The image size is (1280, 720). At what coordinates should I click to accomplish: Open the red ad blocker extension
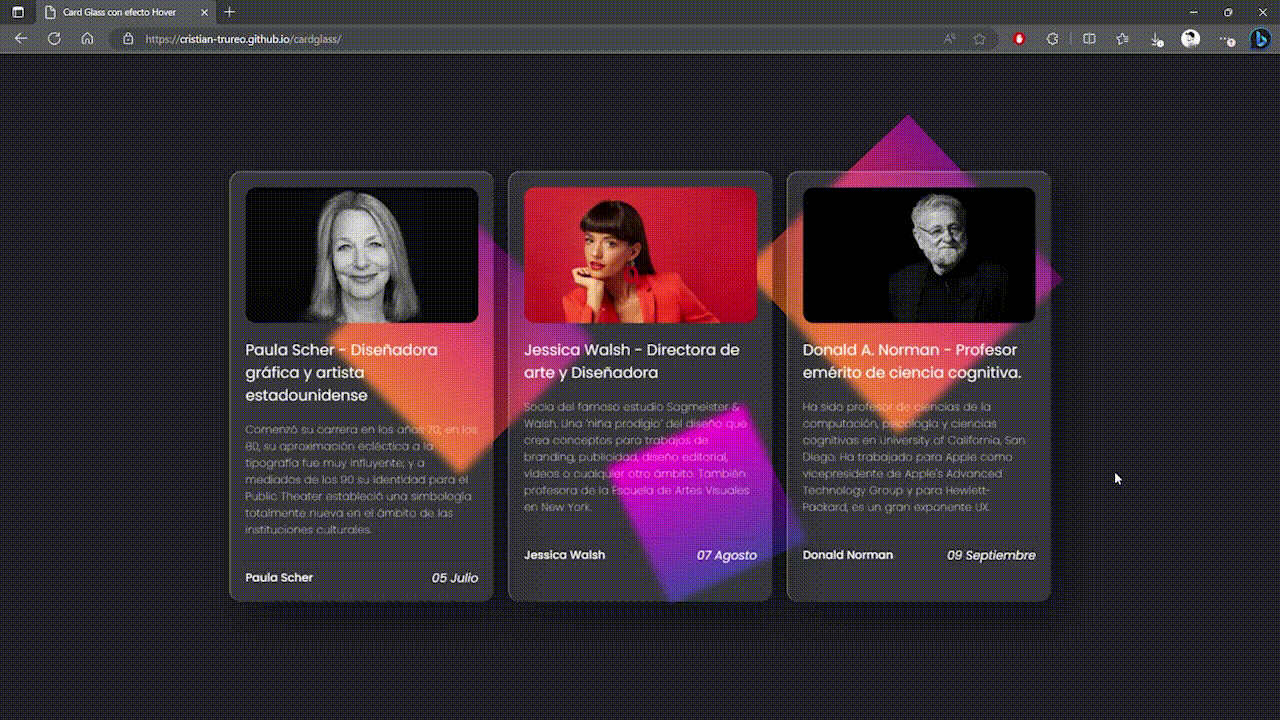pyautogui.click(x=1019, y=39)
